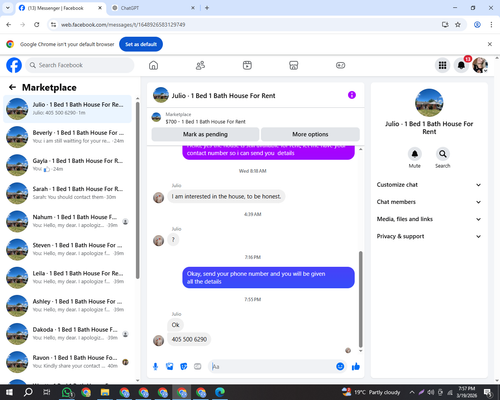The width and height of the screenshot is (500, 400).
Task: Search in conversation magnifier icon
Action: [x=443, y=154]
